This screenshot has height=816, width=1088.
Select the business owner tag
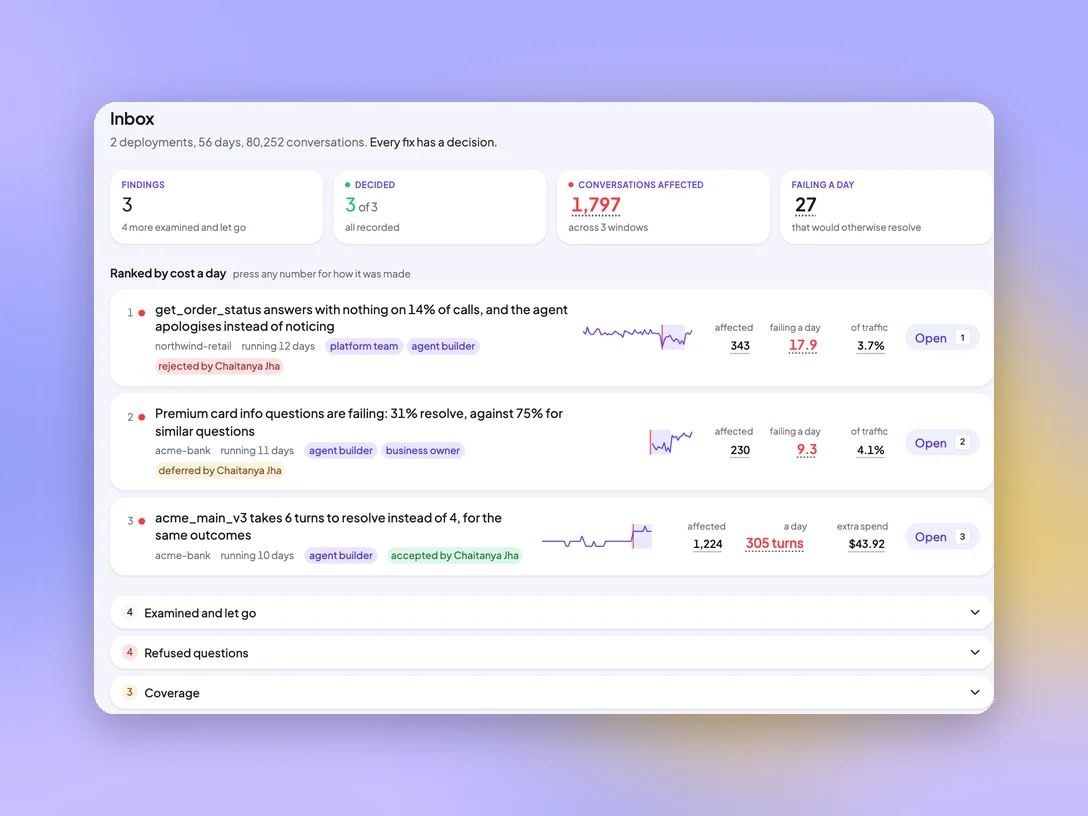(x=423, y=450)
